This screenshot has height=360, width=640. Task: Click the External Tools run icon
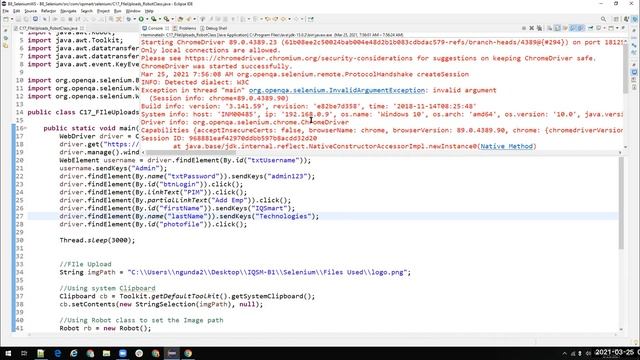pos(167,19)
